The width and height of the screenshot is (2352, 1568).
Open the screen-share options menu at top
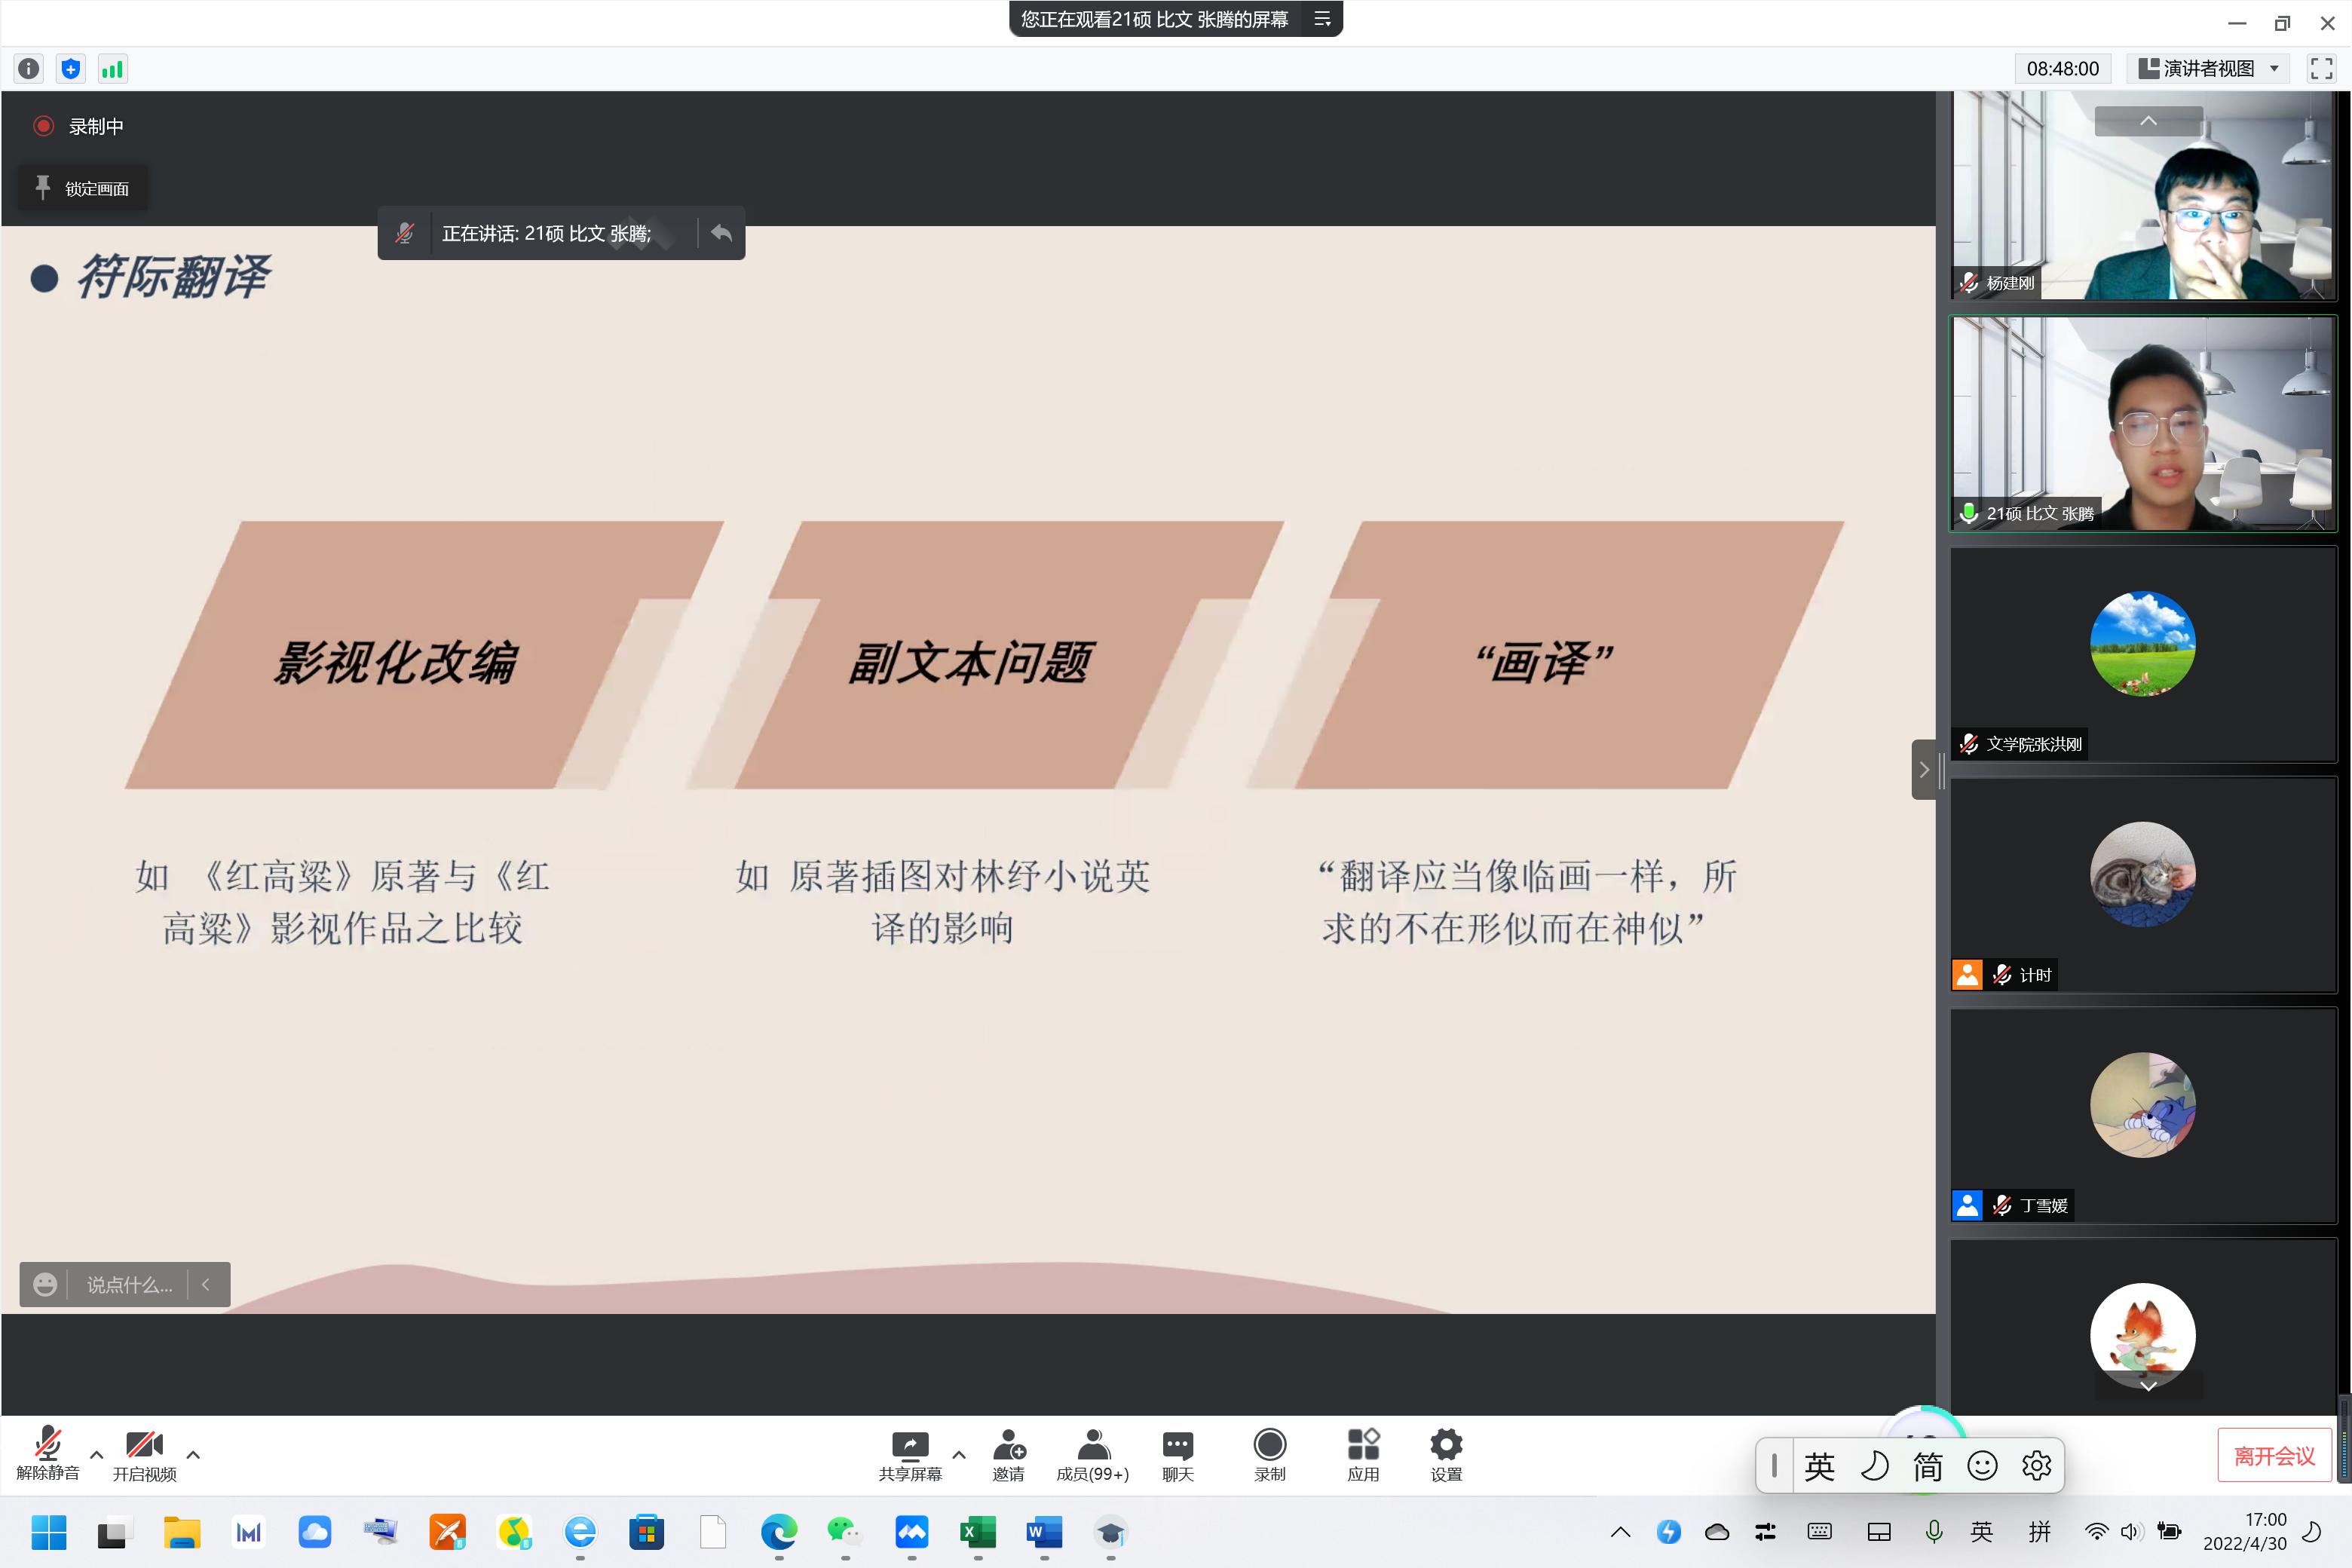[x=1322, y=19]
